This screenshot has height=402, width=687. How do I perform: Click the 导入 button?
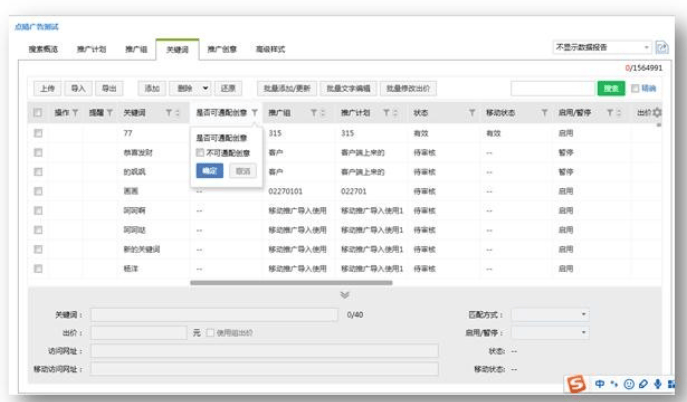[x=78, y=88]
